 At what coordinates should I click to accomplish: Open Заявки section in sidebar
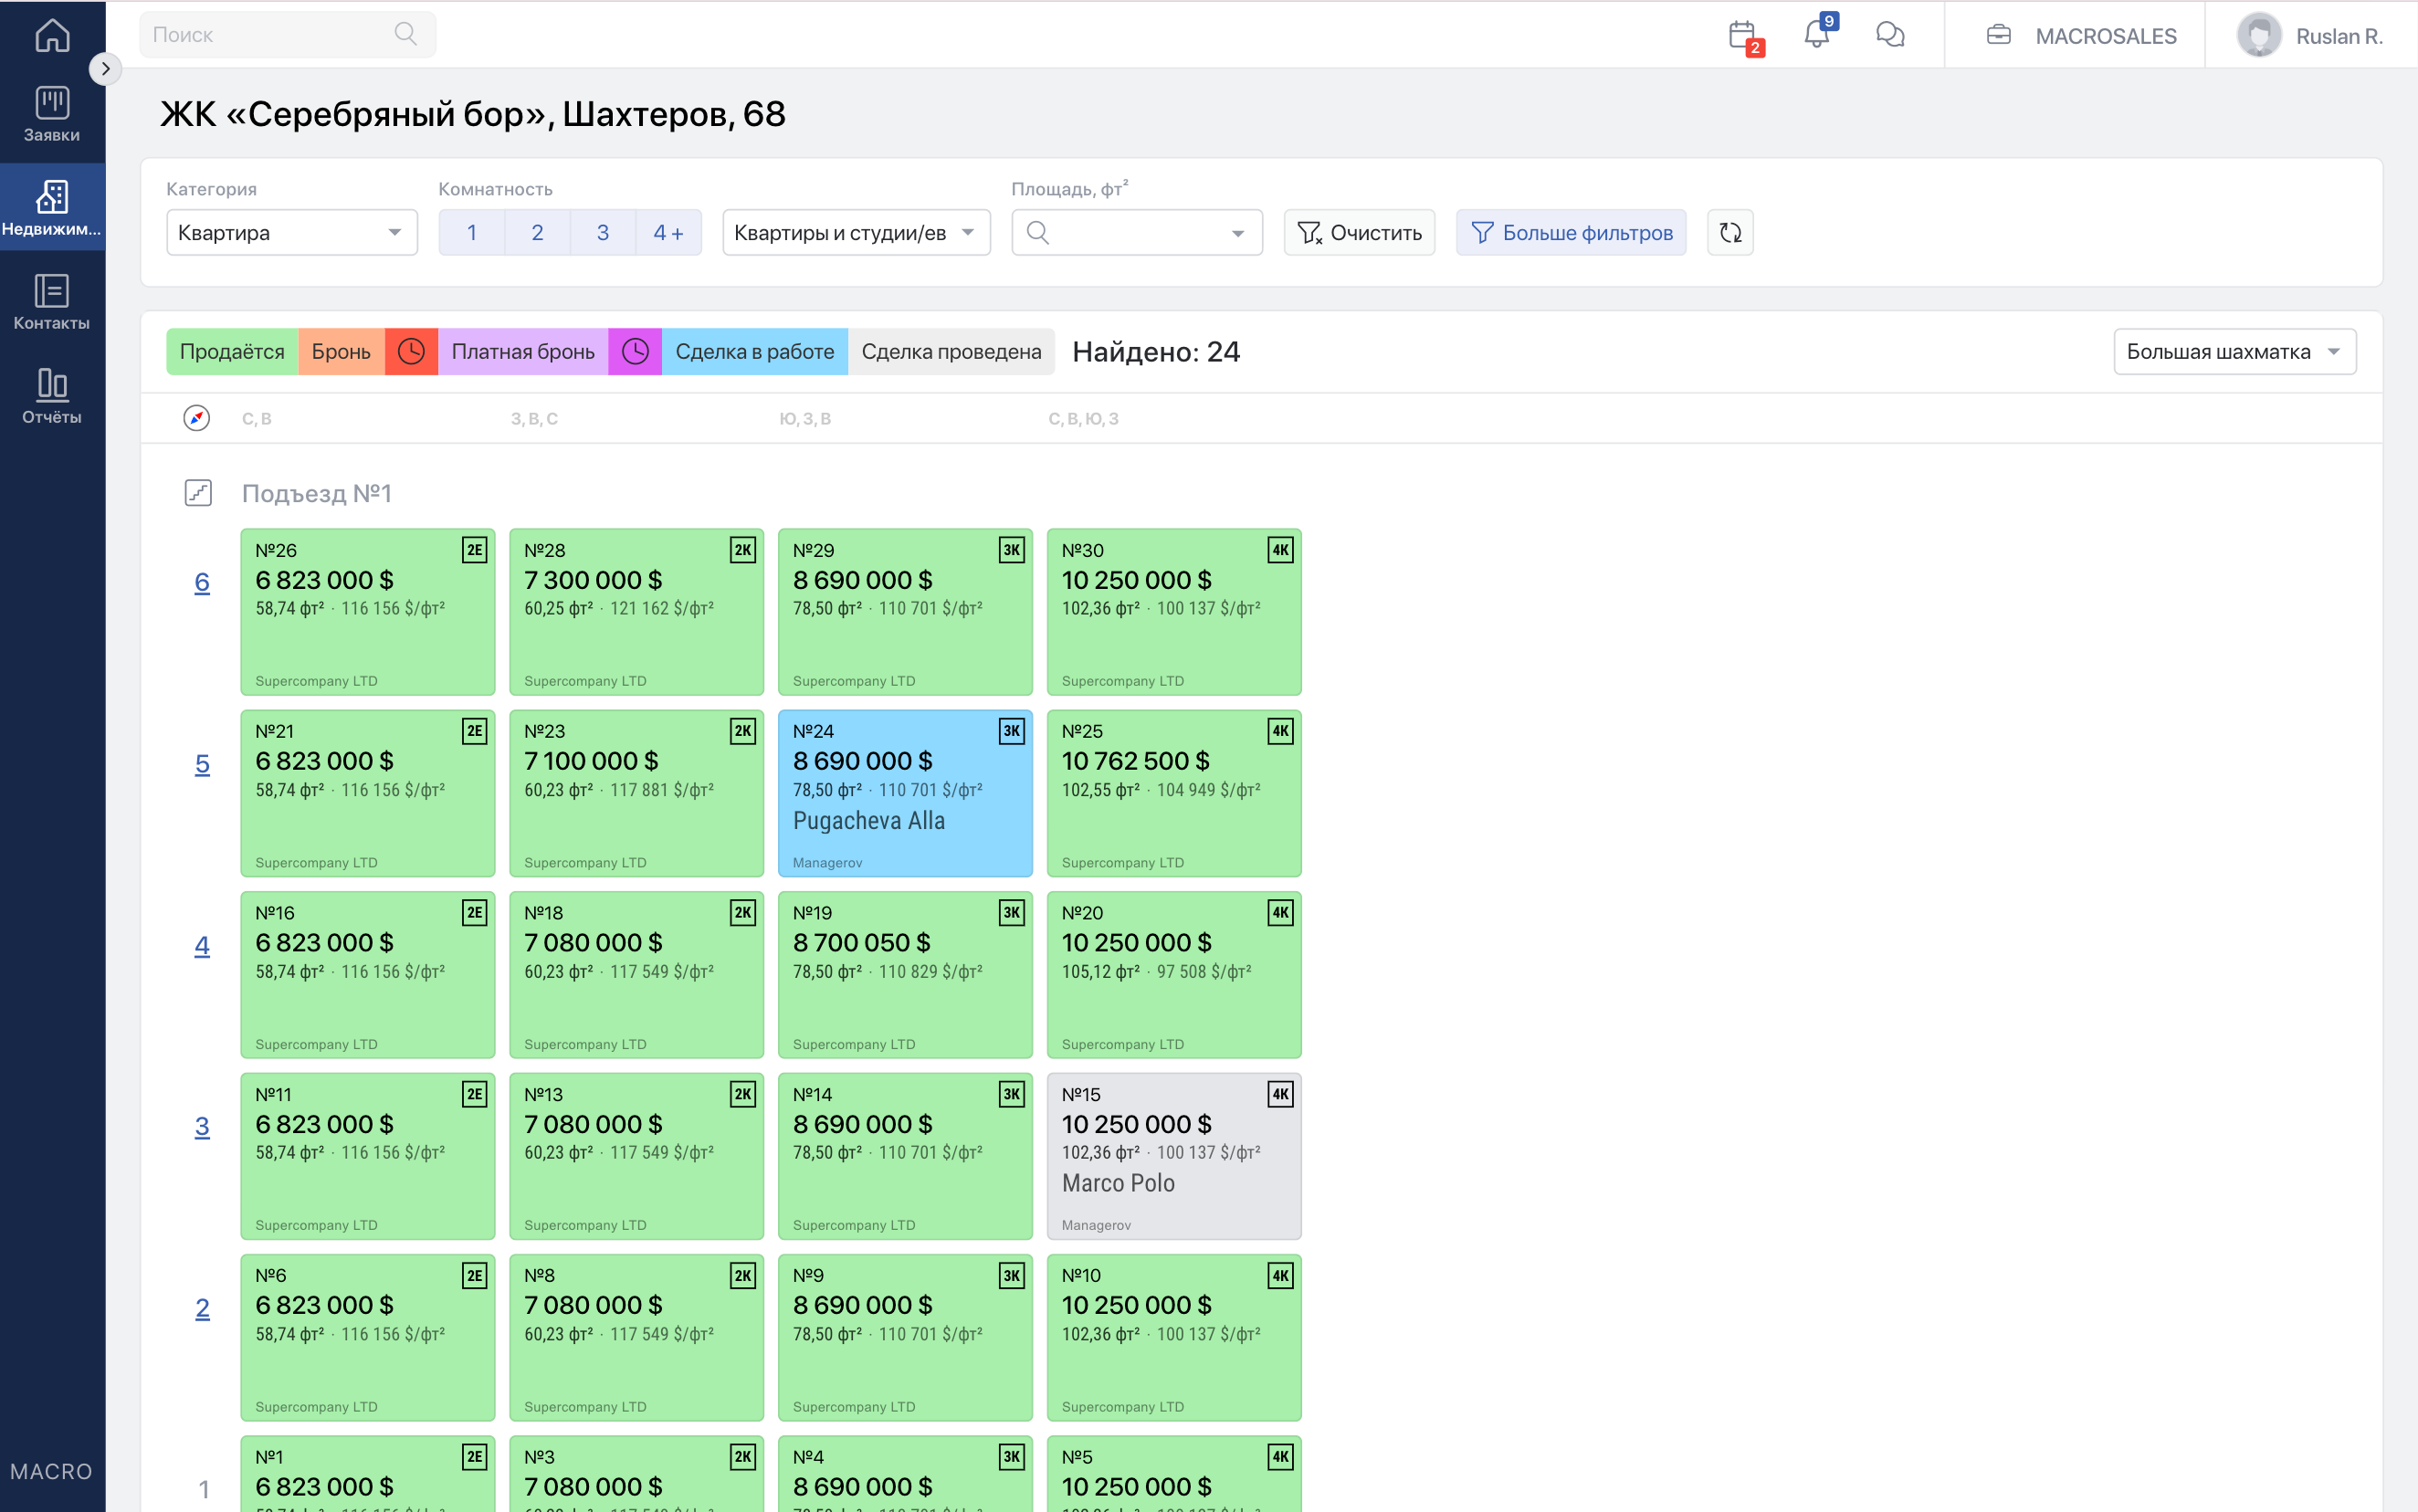(52, 115)
